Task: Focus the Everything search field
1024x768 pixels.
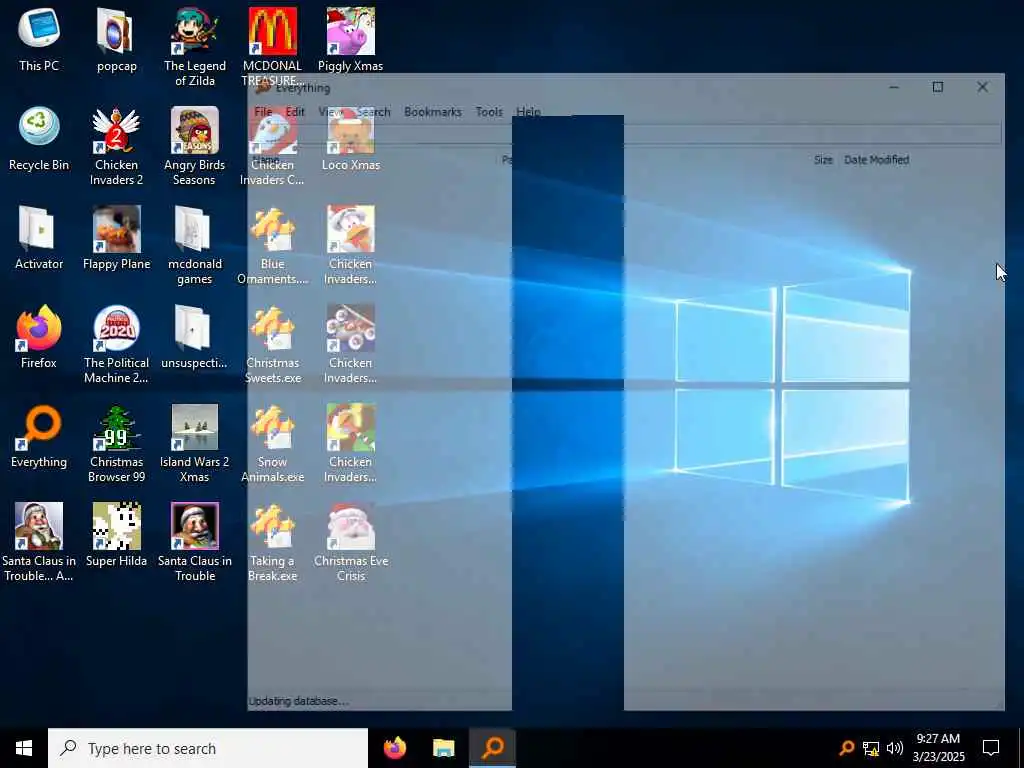Action: 626,135
